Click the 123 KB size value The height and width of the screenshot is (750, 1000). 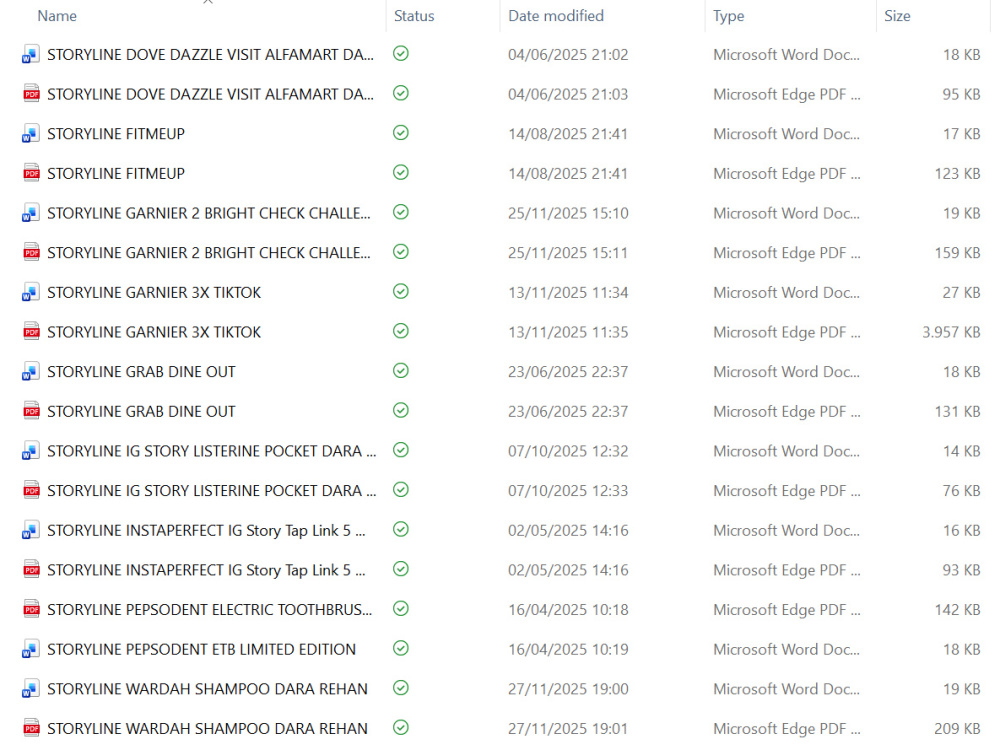(x=957, y=173)
